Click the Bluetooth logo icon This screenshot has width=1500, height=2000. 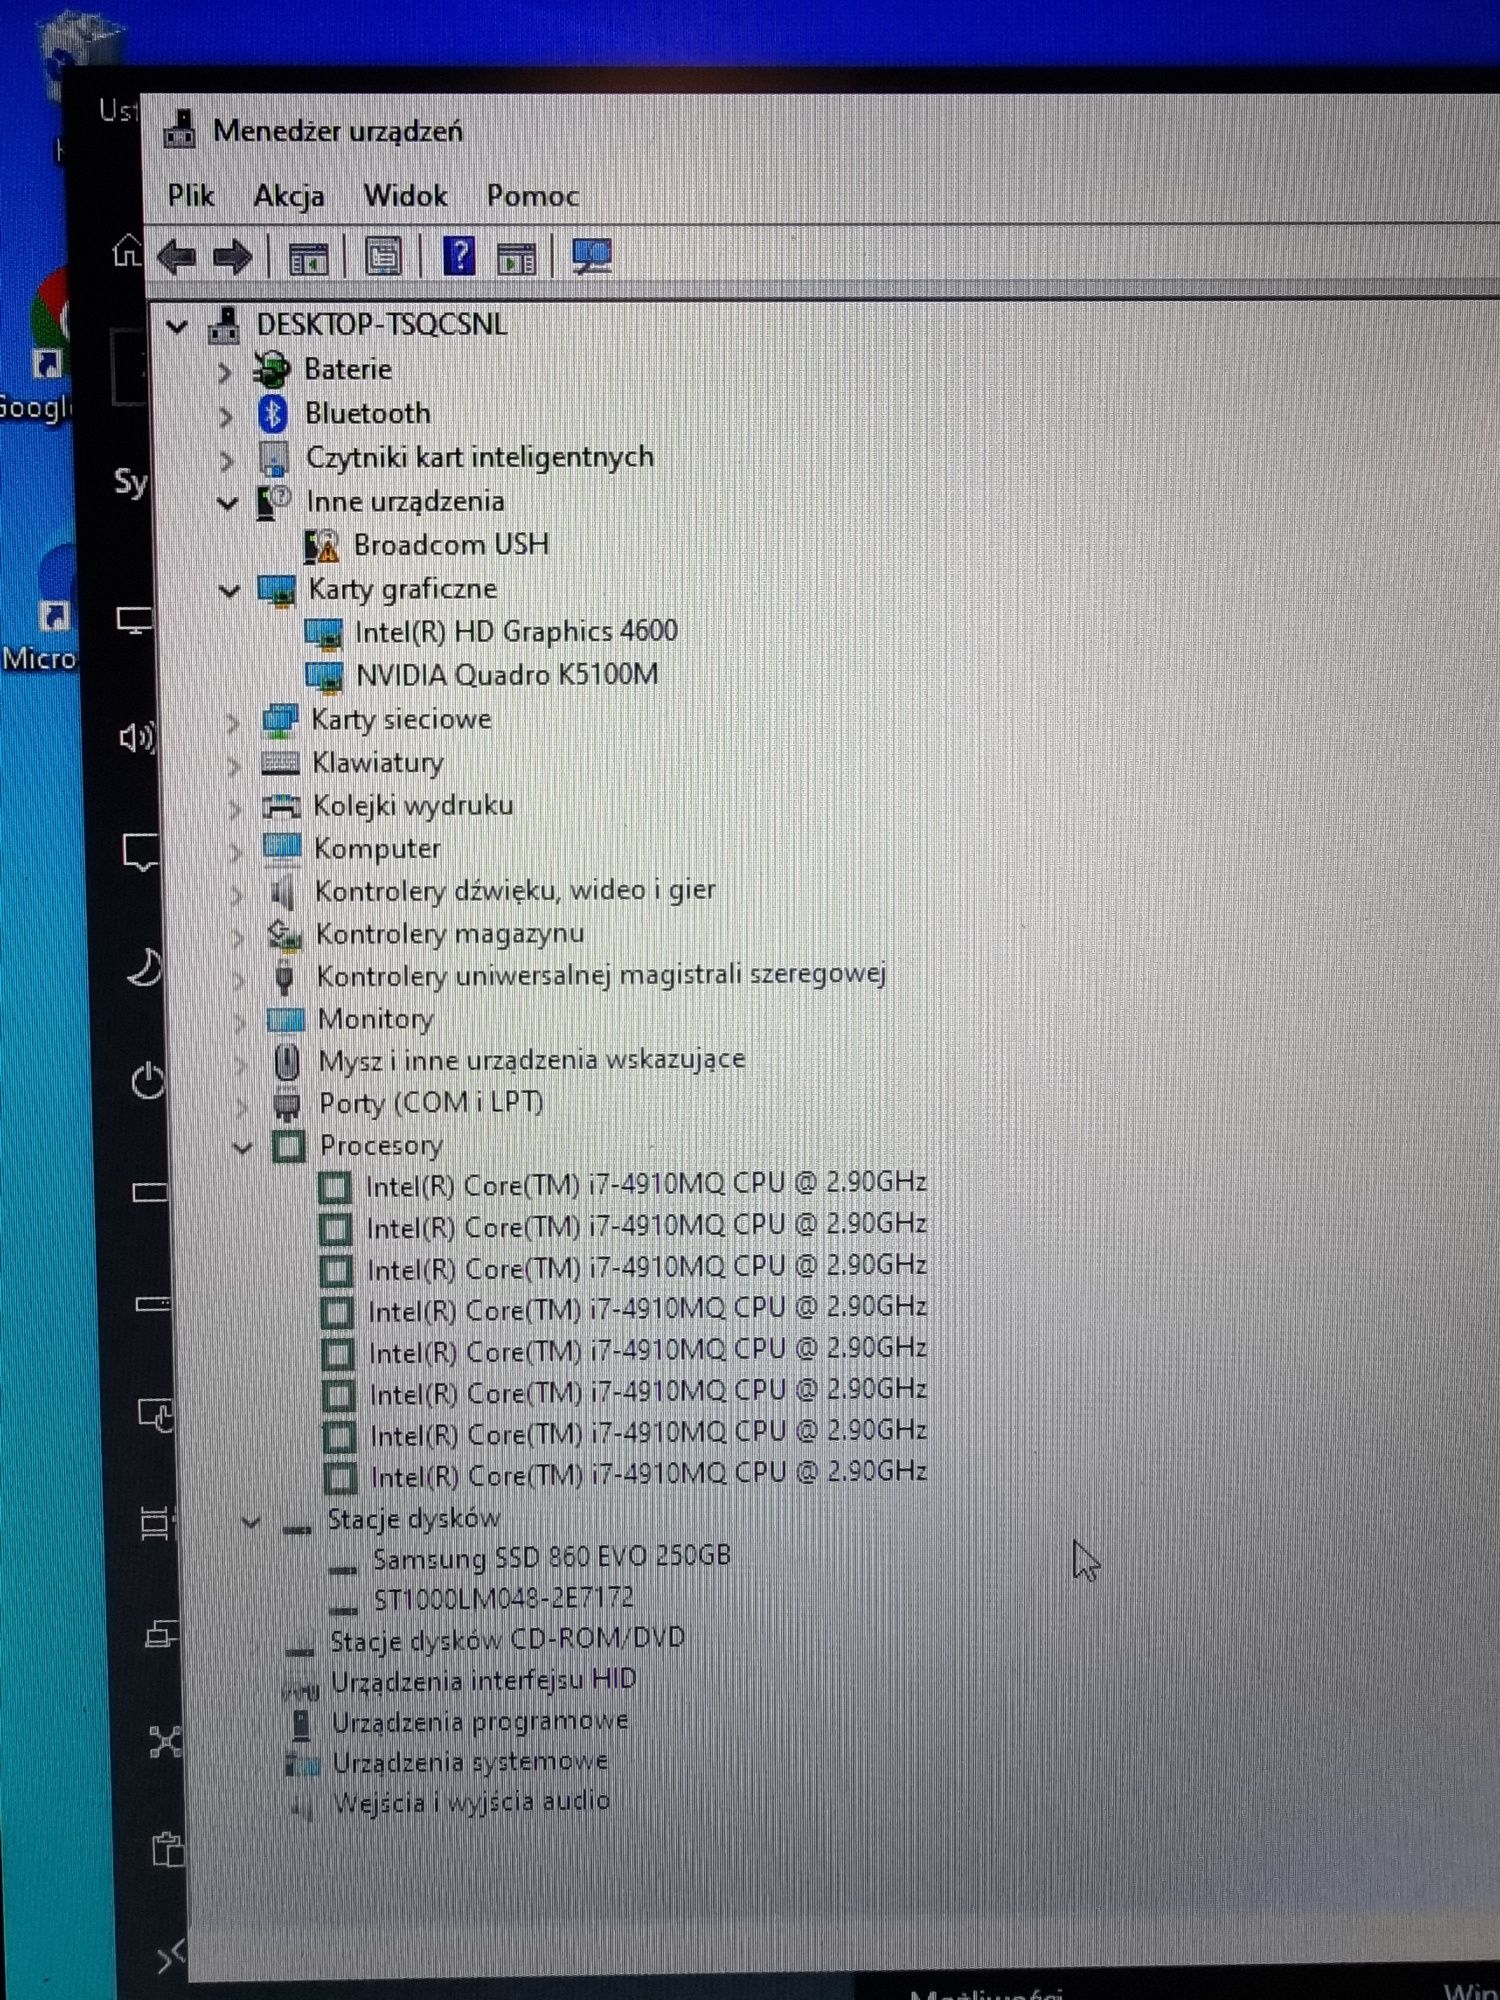click(x=272, y=413)
